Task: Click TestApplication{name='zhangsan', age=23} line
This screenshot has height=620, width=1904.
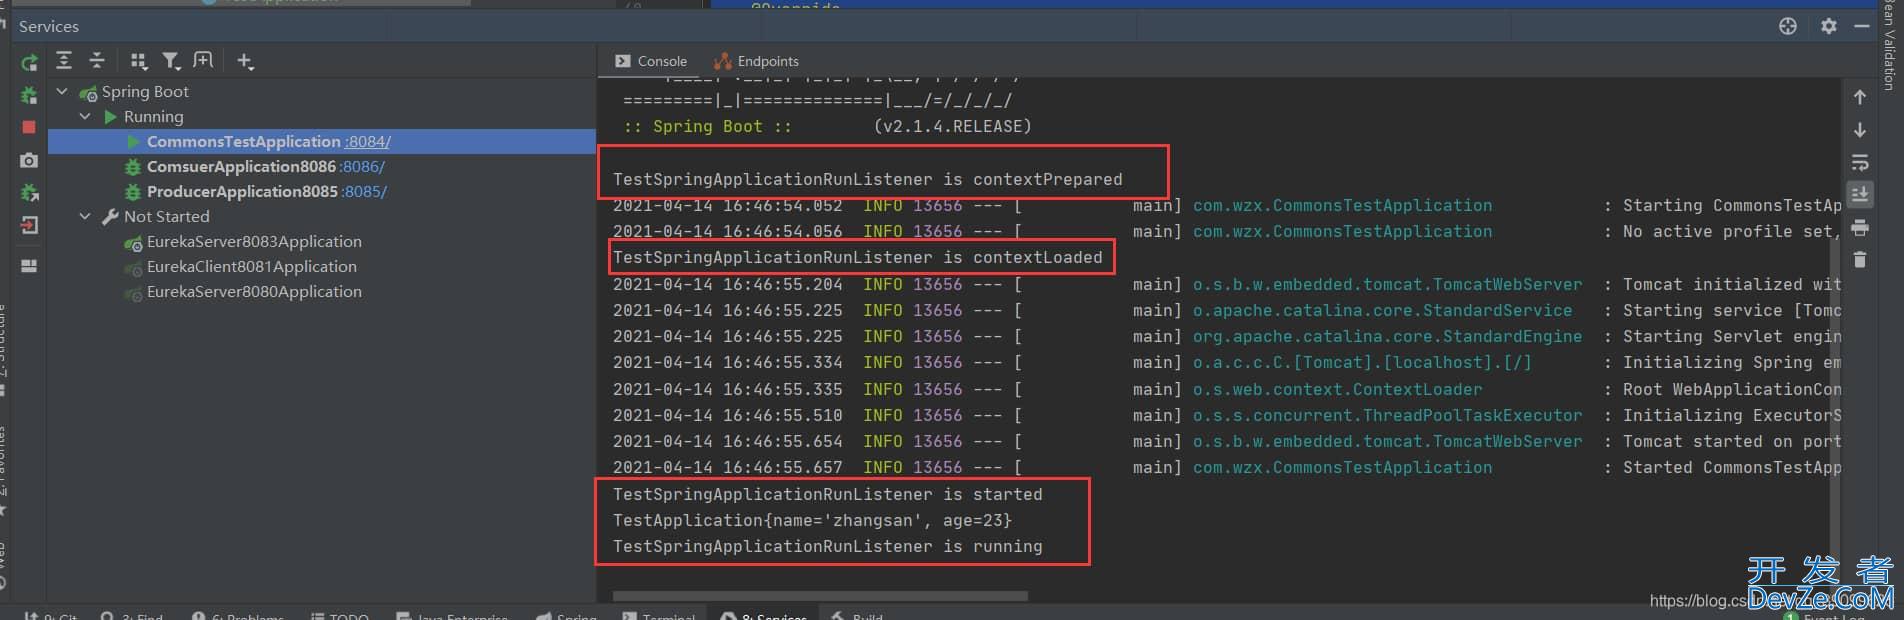Action: coord(812,520)
